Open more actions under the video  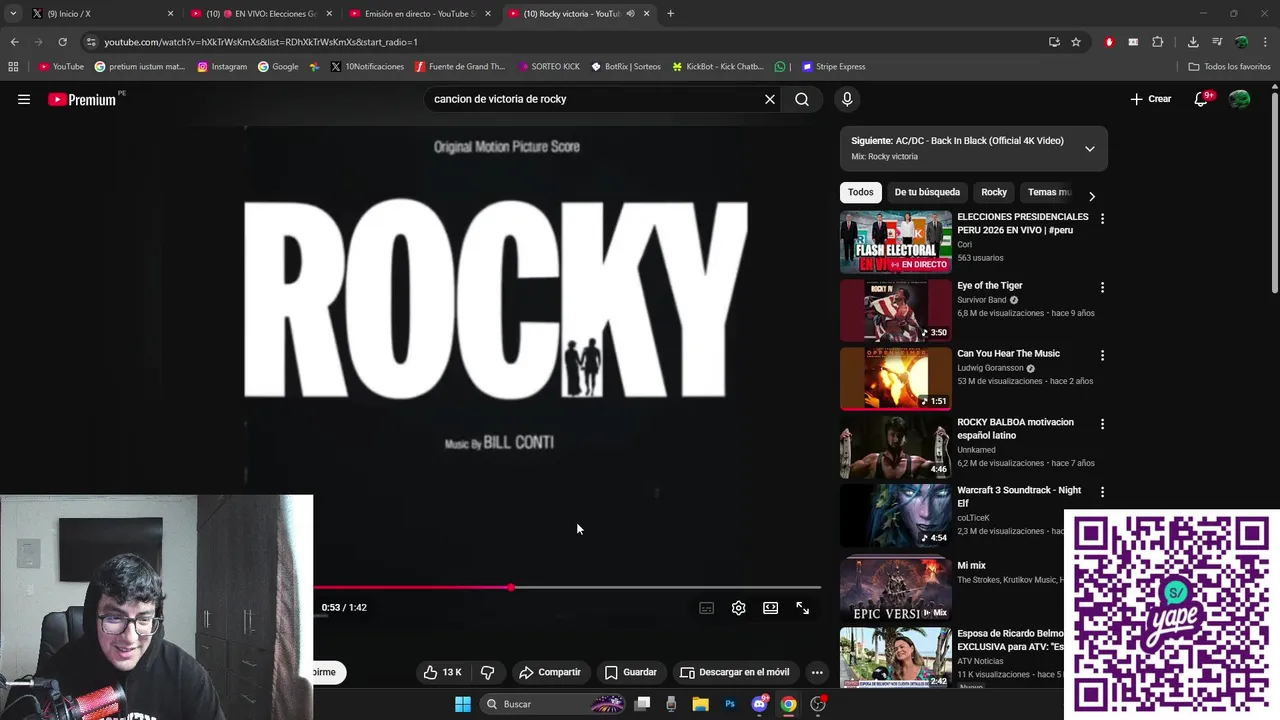pos(817,672)
